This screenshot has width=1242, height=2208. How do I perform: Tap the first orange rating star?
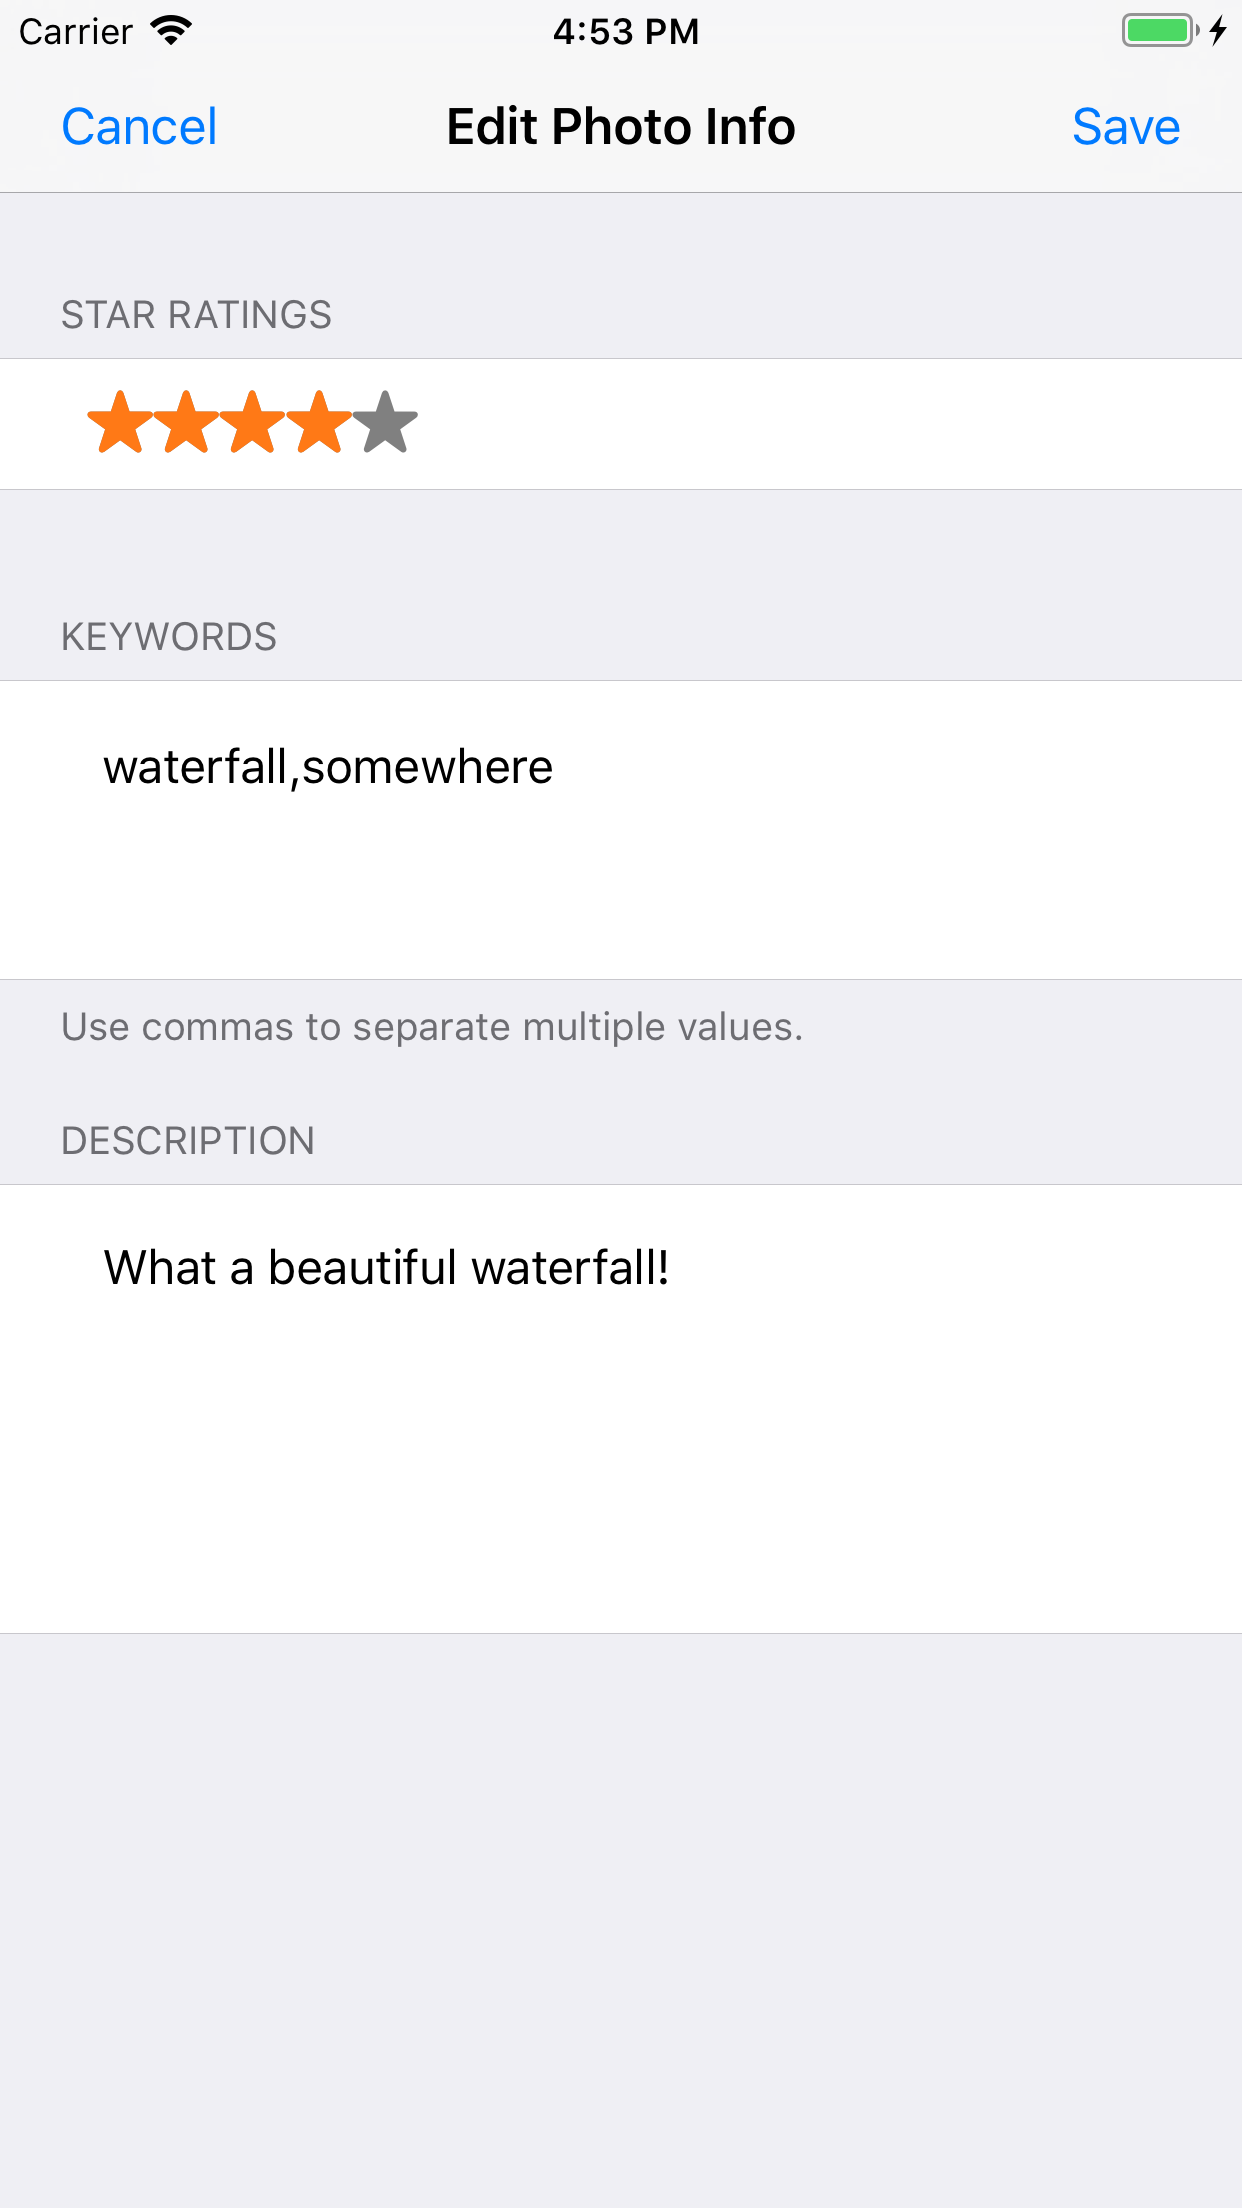coord(120,423)
